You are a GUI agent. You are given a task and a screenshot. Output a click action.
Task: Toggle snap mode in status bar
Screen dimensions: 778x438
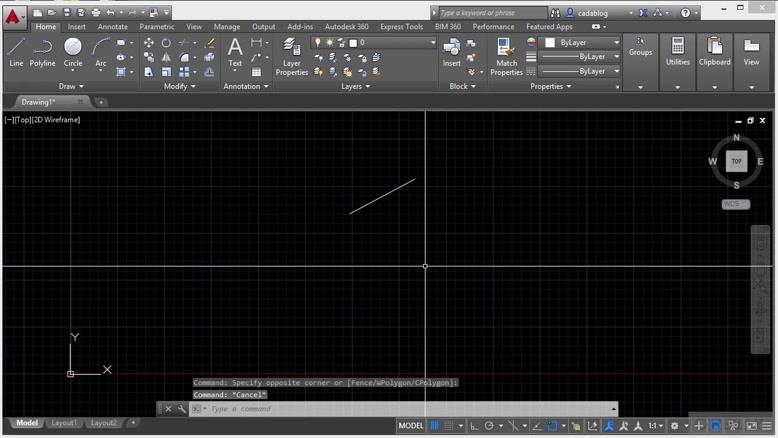pyautogui.click(x=448, y=426)
